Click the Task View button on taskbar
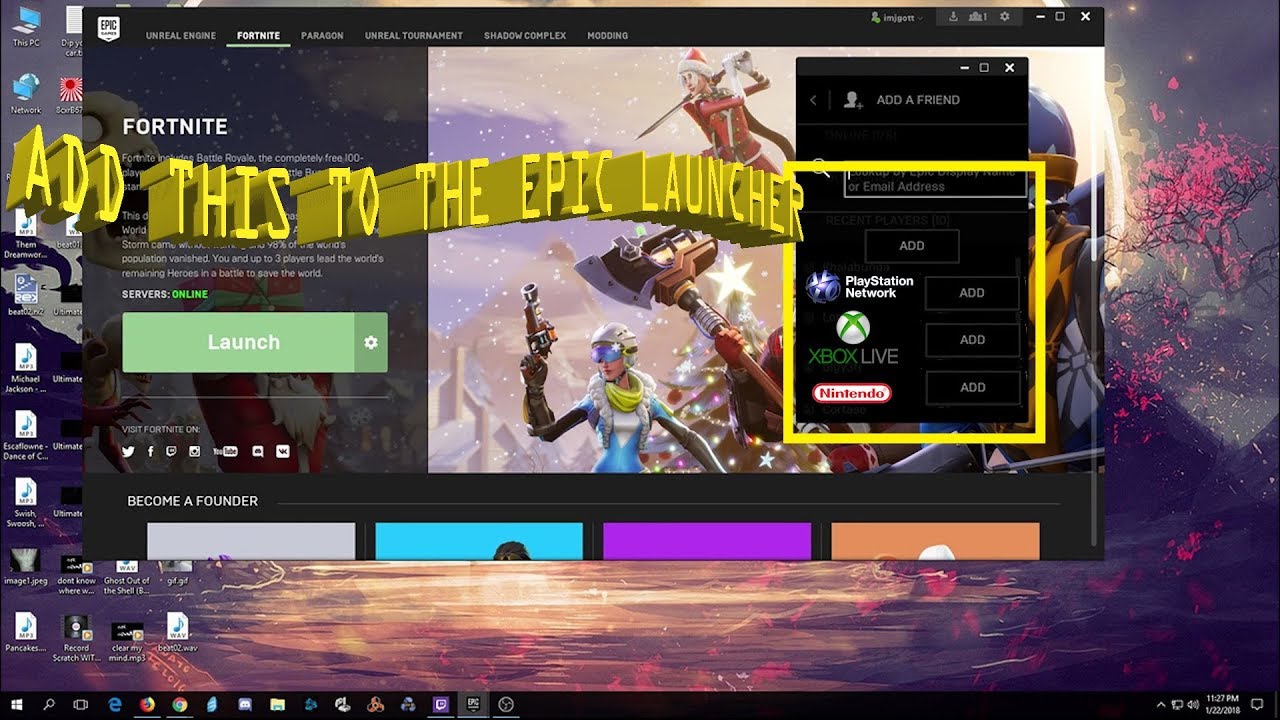 pyautogui.click(x=82, y=705)
